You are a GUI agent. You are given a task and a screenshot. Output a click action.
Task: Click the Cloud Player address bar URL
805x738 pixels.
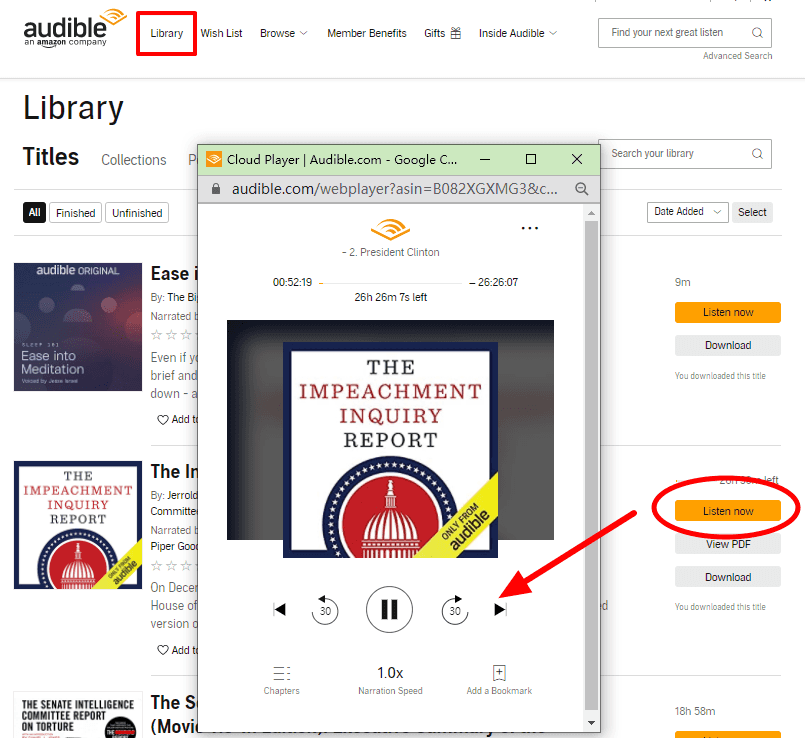394,189
